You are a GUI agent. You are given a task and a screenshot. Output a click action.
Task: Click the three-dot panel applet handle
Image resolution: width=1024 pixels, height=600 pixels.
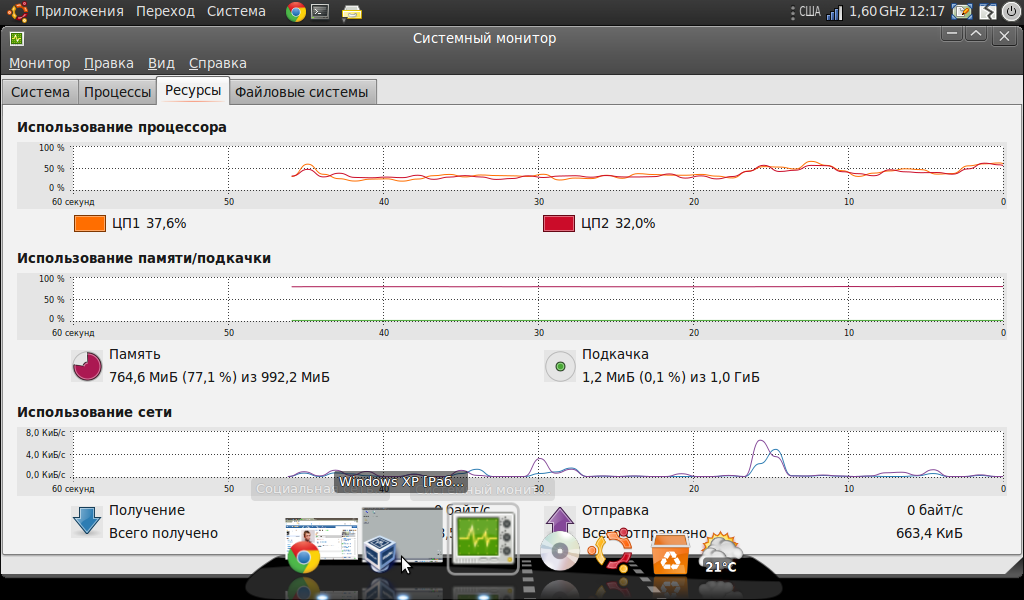point(793,12)
